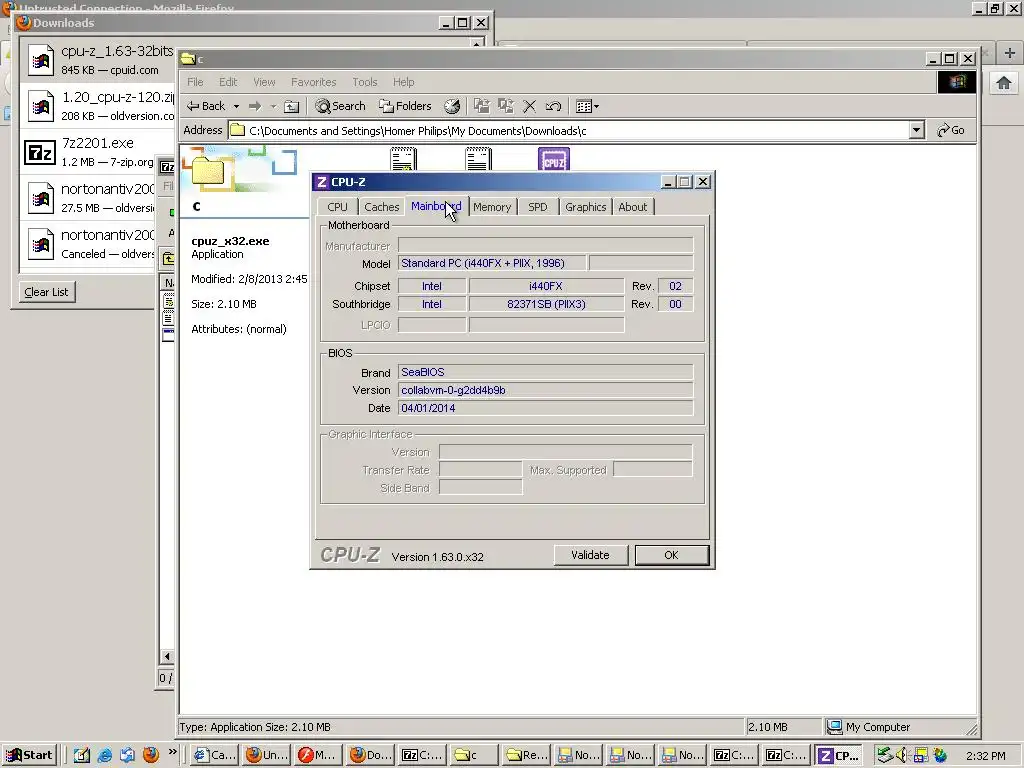Viewport: 1024px width, 768px height.
Task: Open the Back history dropdown arrow
Action: [236, 106]
